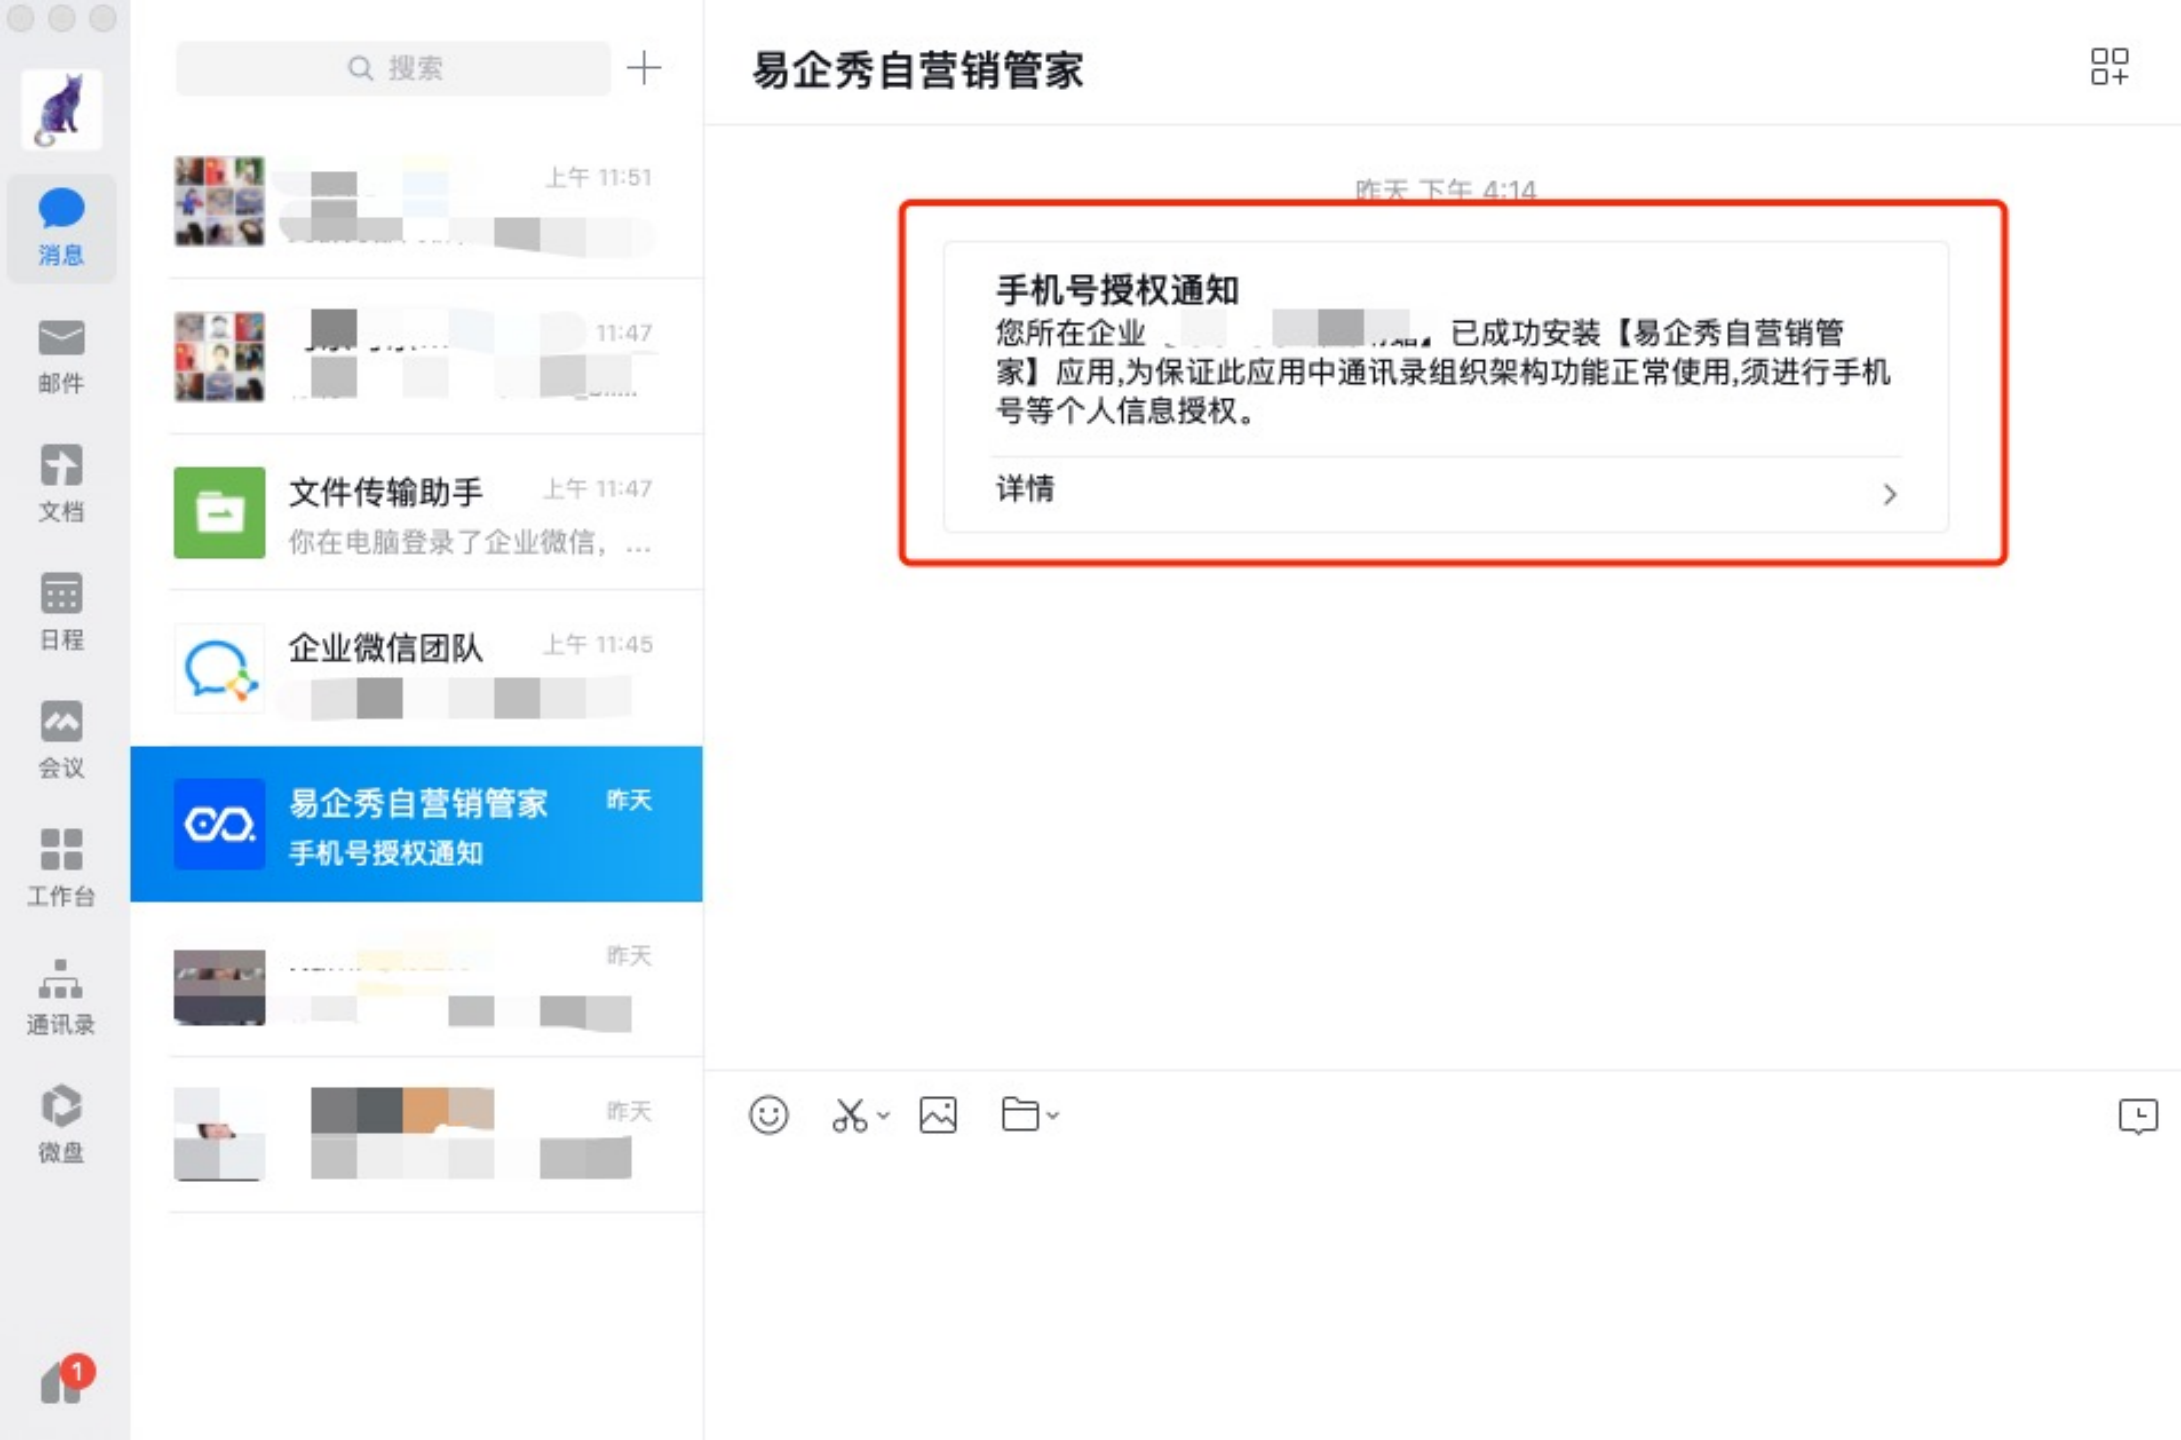Open the user profile avatar

click(x=62, y=109)
